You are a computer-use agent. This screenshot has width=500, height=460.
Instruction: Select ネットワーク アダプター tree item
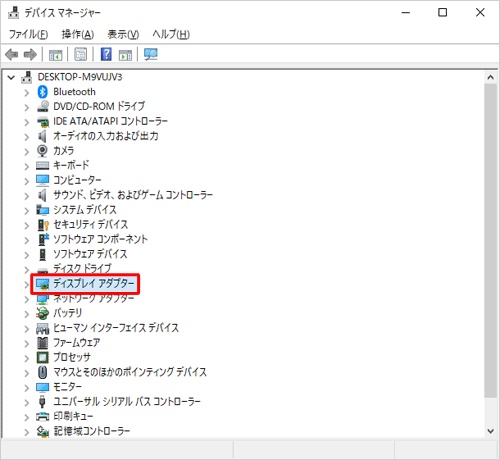94,299
